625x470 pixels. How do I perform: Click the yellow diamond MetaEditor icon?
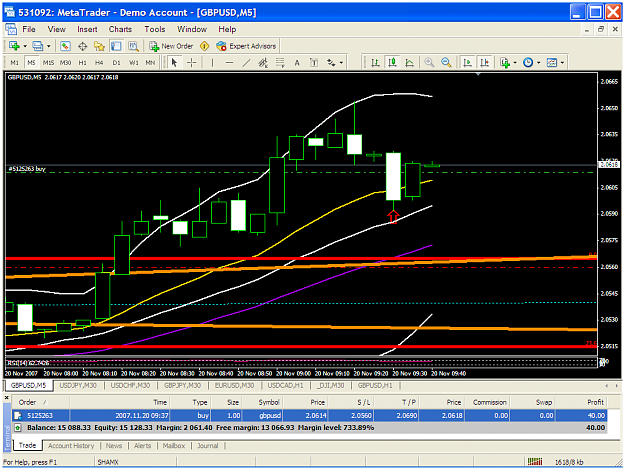[204, 46]
